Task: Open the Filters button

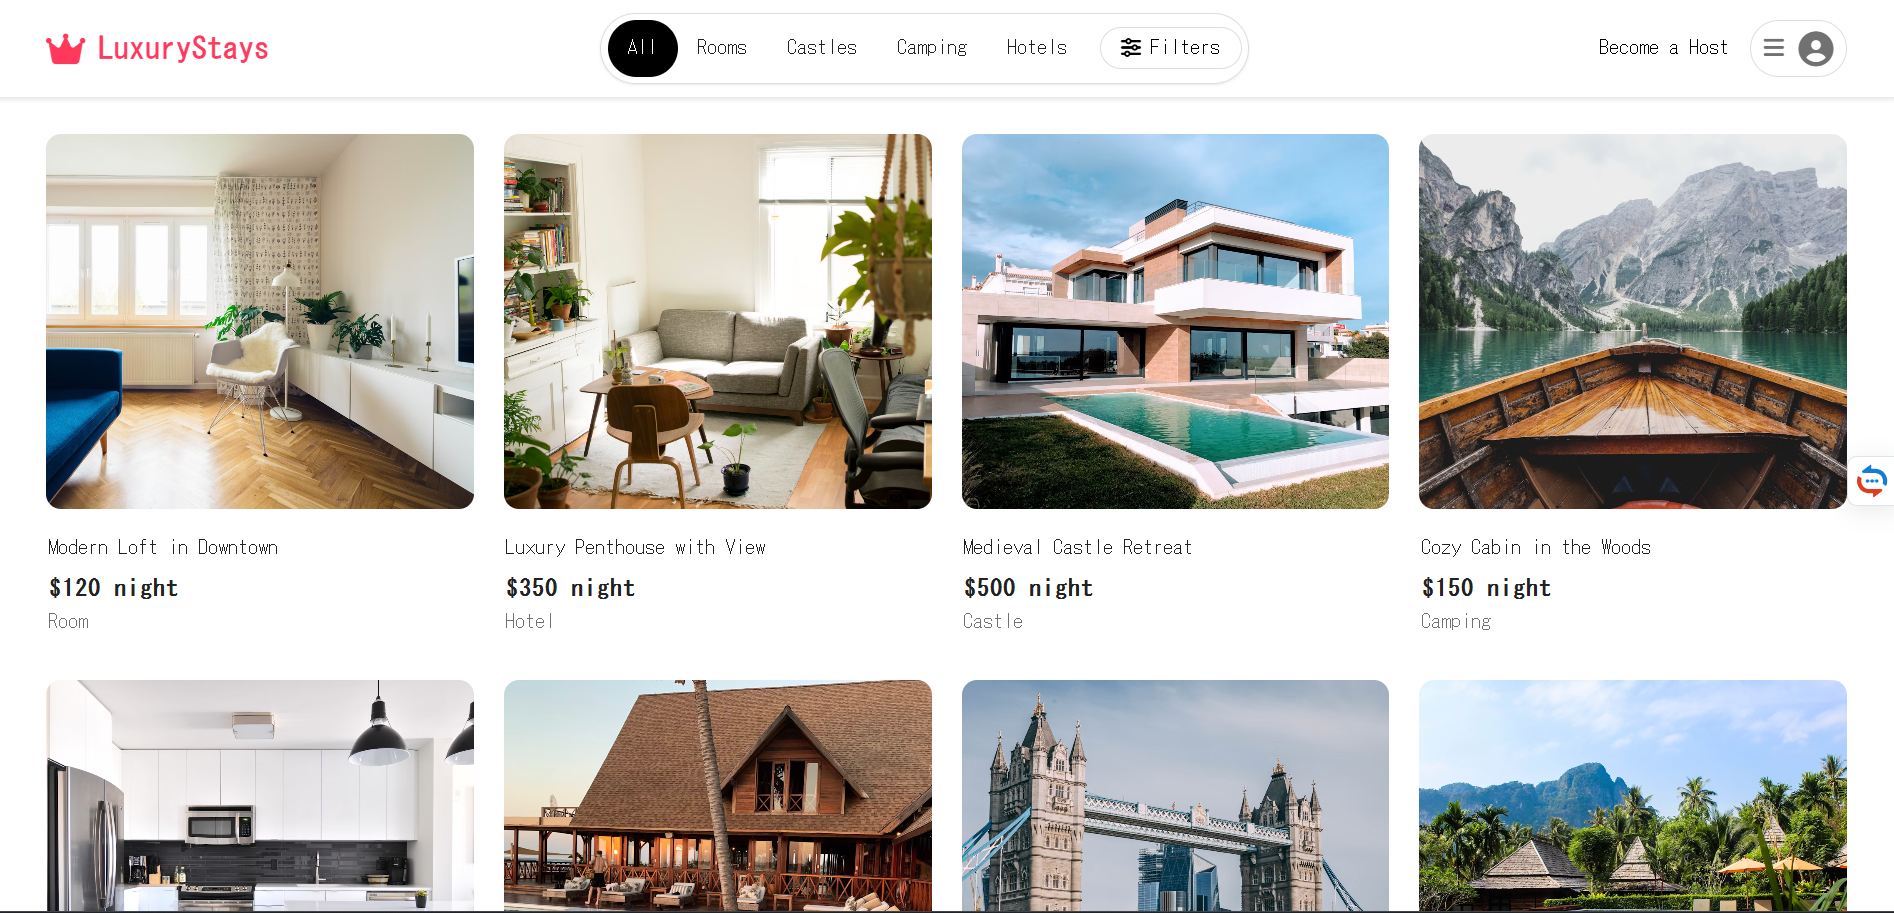Action: click(x=1171, y=48)
